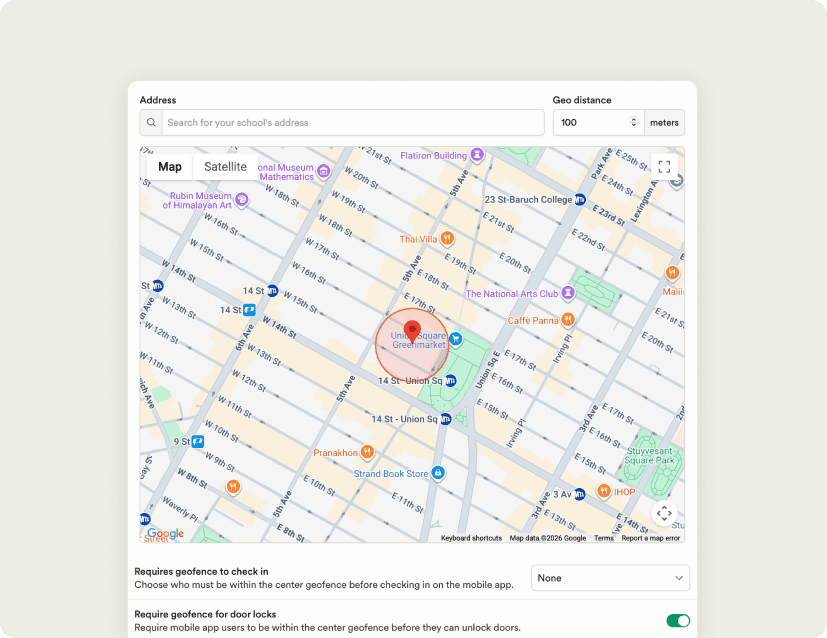The height and width of the screenshot is (638, 827).
Task: Focus the school address search field
Action: point(353,122)
